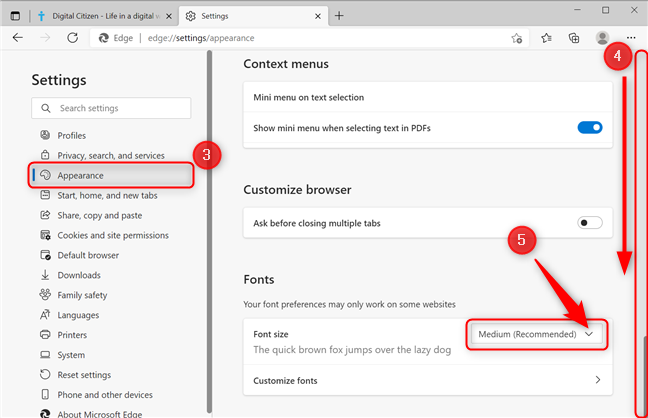Open the vertical tabs panel icon
This screenshot has height=418, width=648.
(15, 16)
